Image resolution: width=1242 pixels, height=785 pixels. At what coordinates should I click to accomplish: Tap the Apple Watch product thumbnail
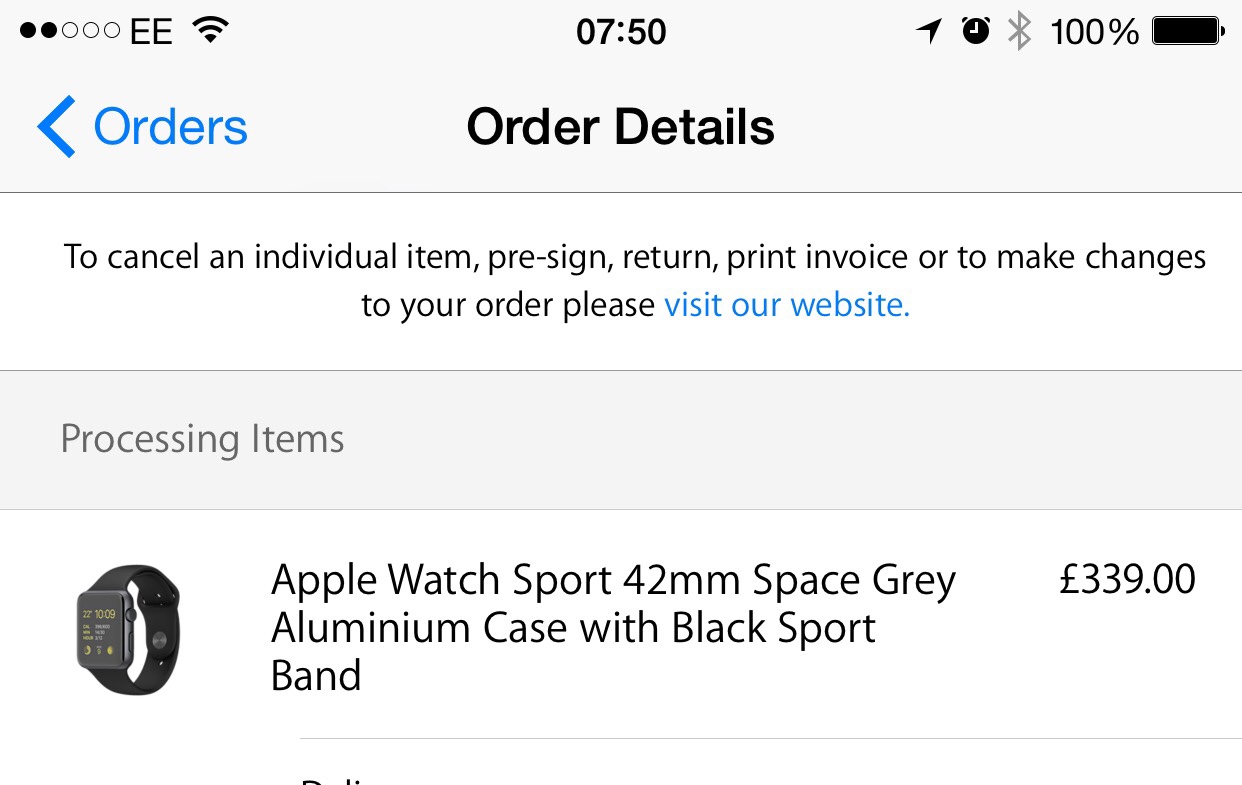point(128,629)
